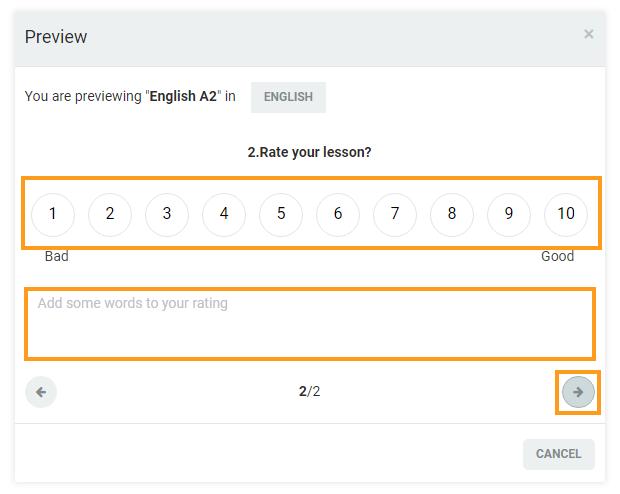Screen dimensions: 620x494
Task: Select rating 9
Action: [509, 213]
